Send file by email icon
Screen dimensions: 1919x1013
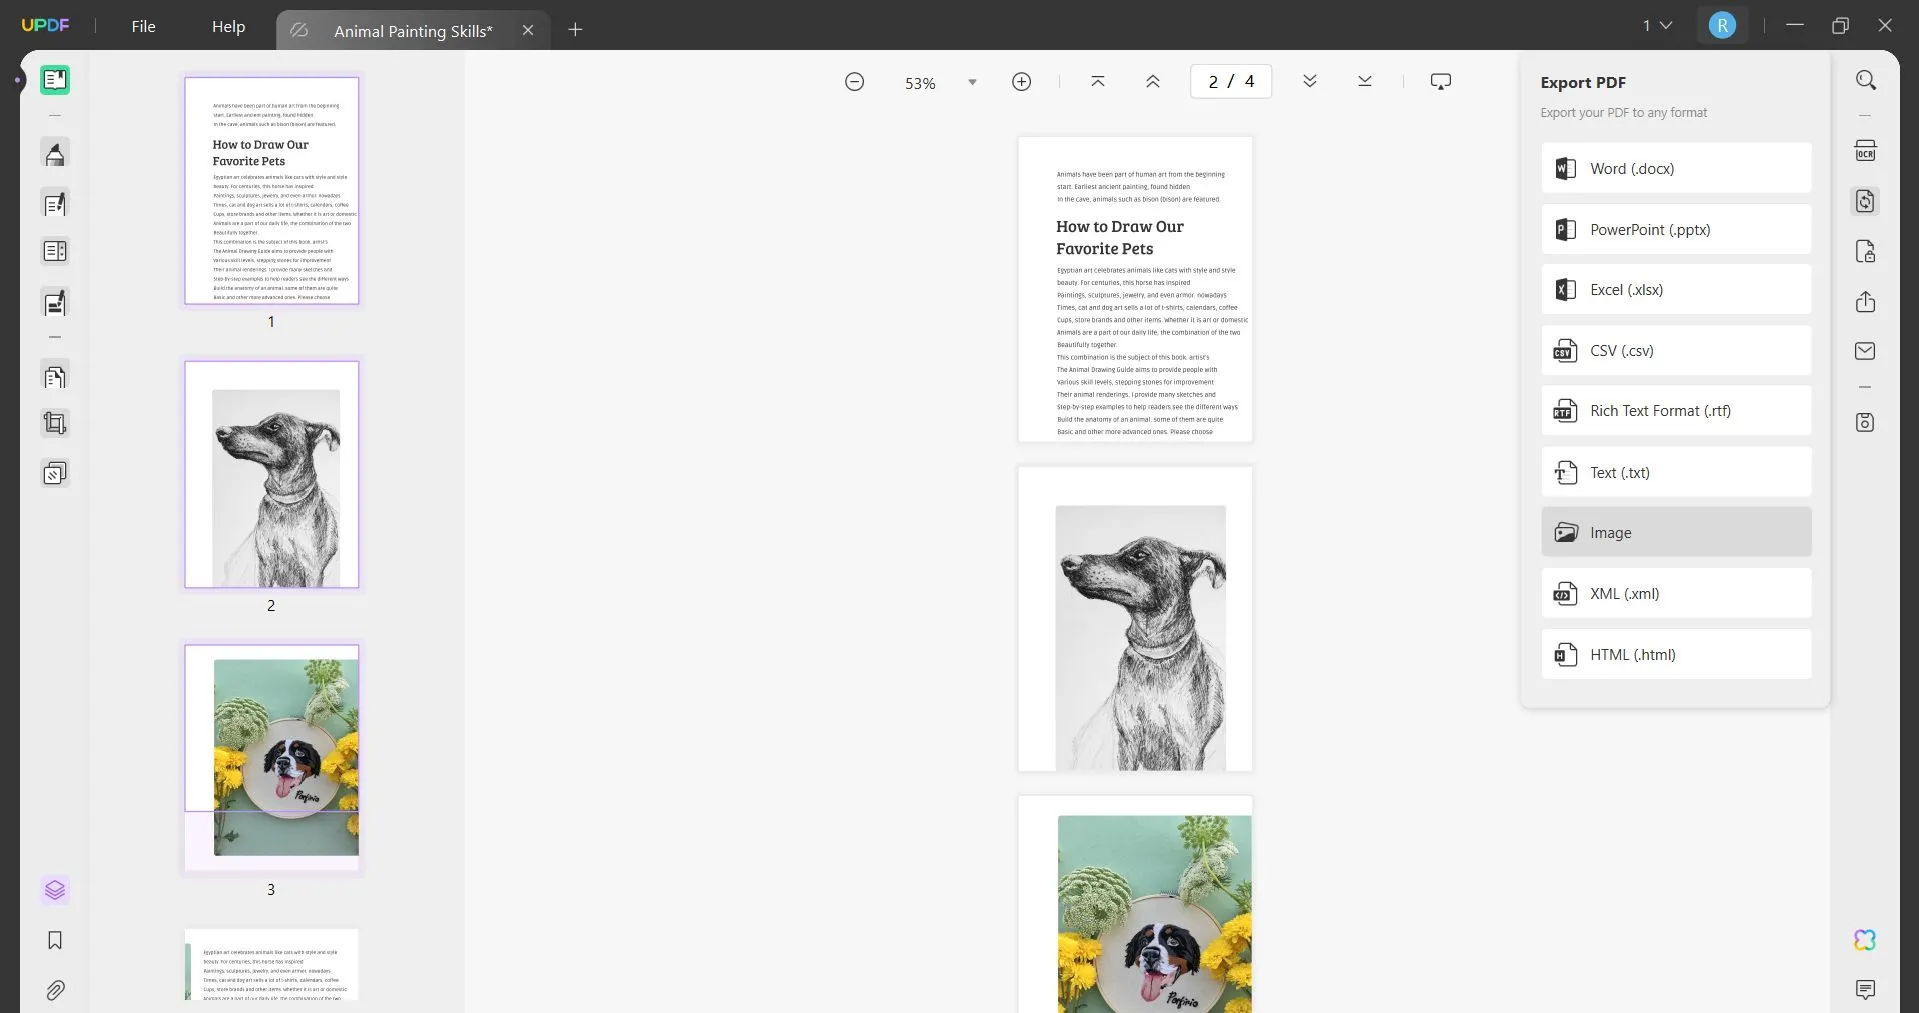tap(1866, 351)
